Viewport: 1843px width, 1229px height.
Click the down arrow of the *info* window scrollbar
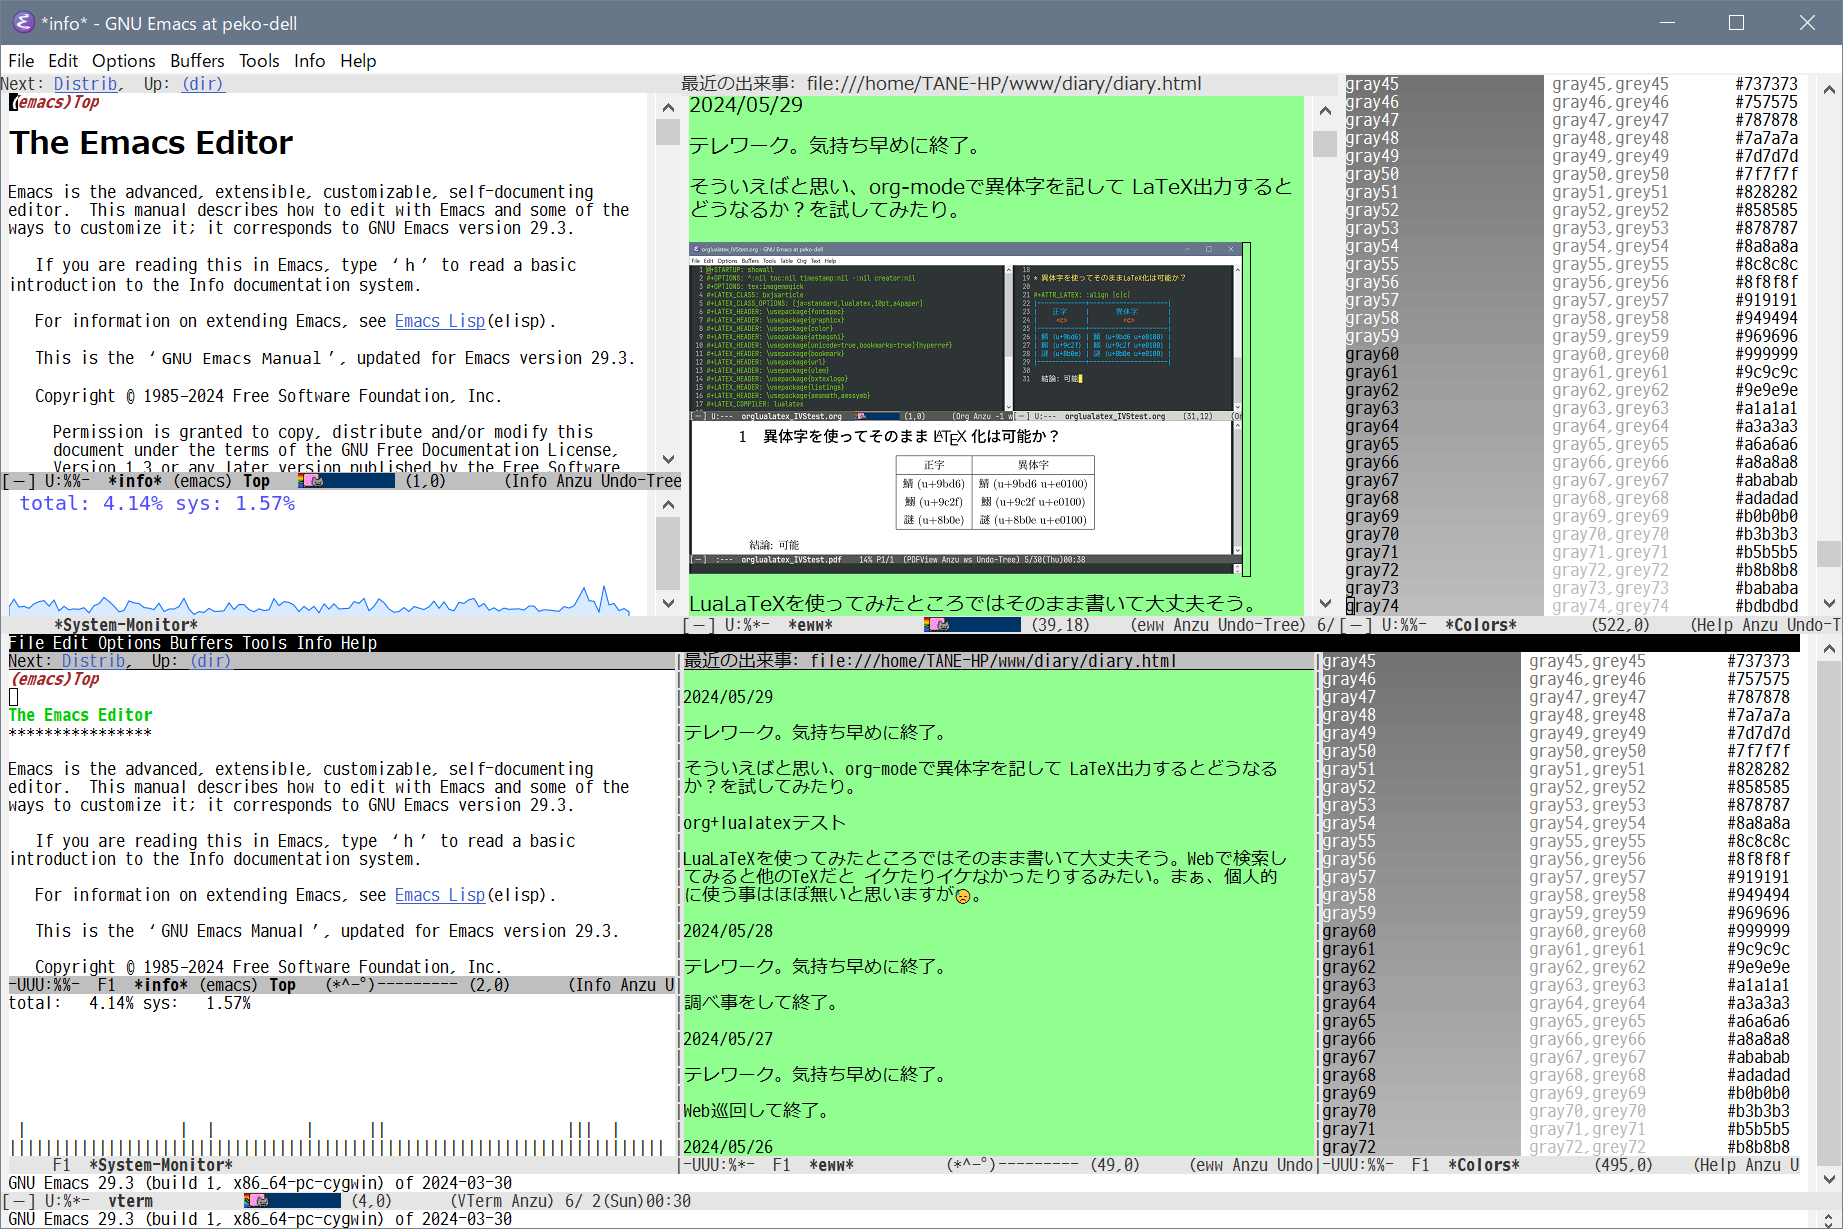tap(668, 460)
